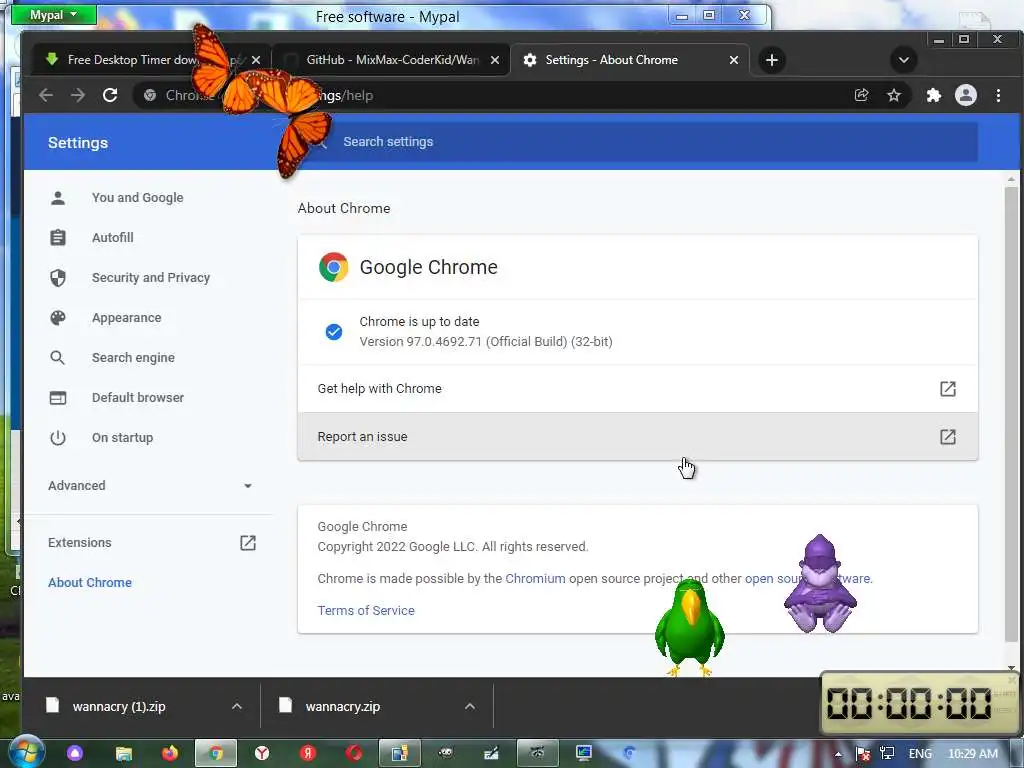Show hidden system tray icons arrow
This screenshot has height=768, width=1024.
tap(838, 754)
